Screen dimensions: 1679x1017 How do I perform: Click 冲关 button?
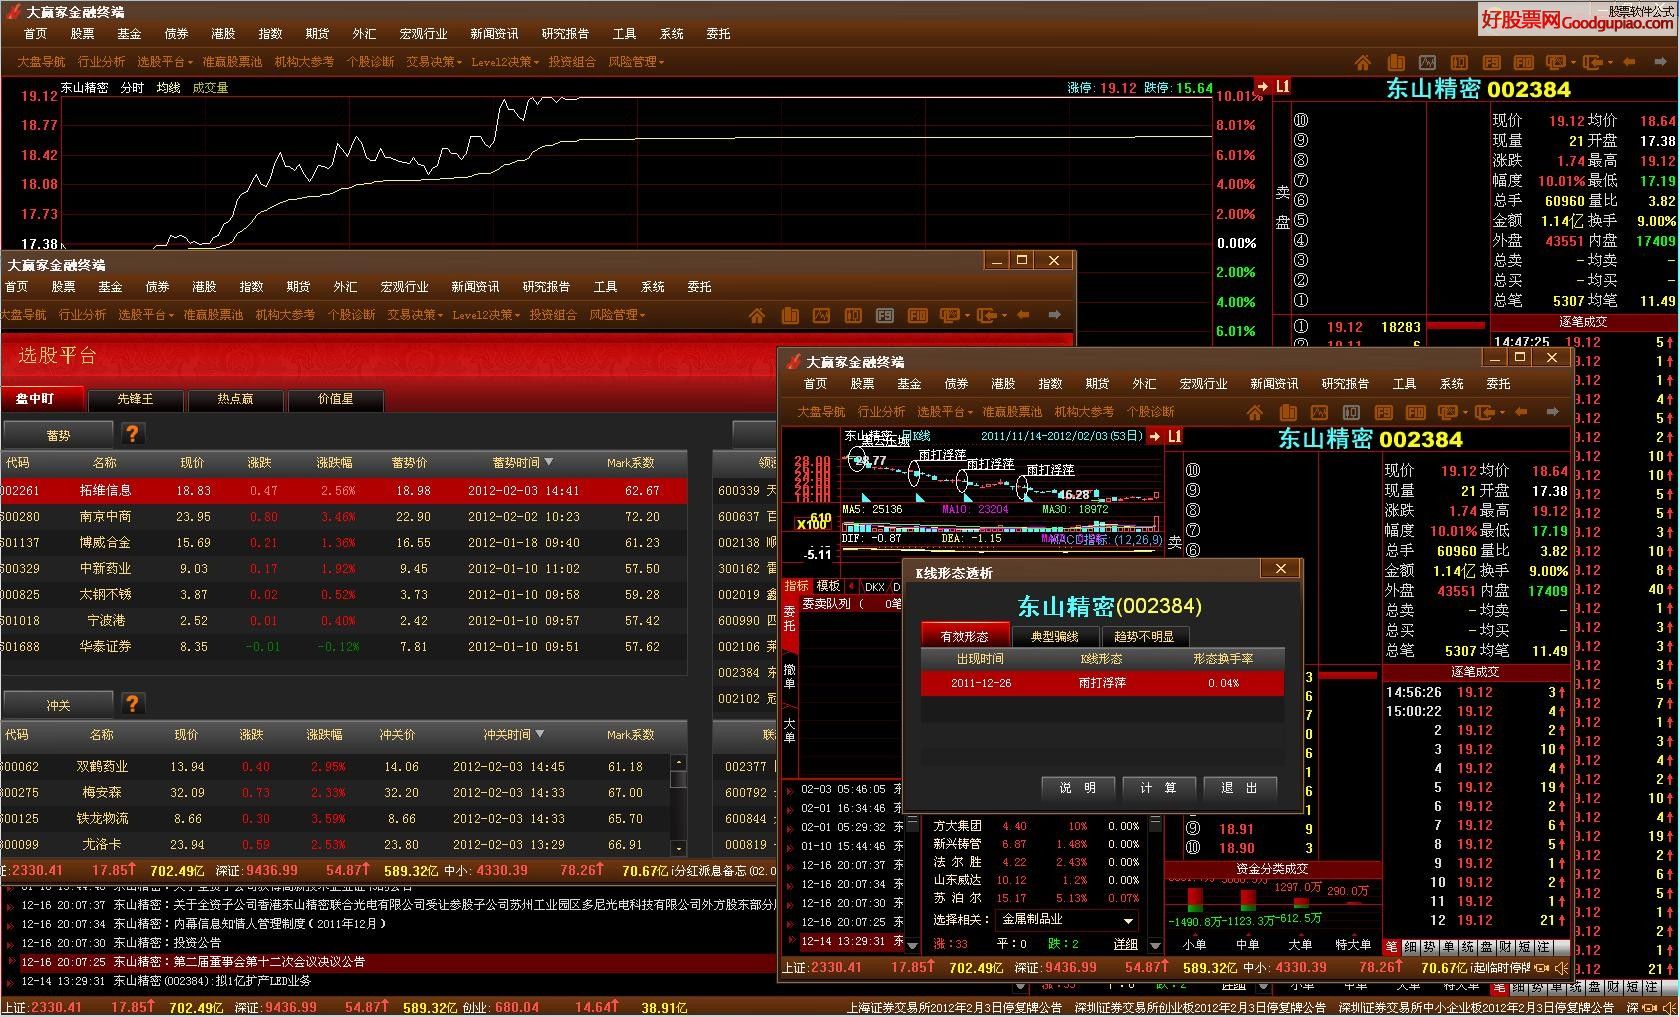coord(58,706)
